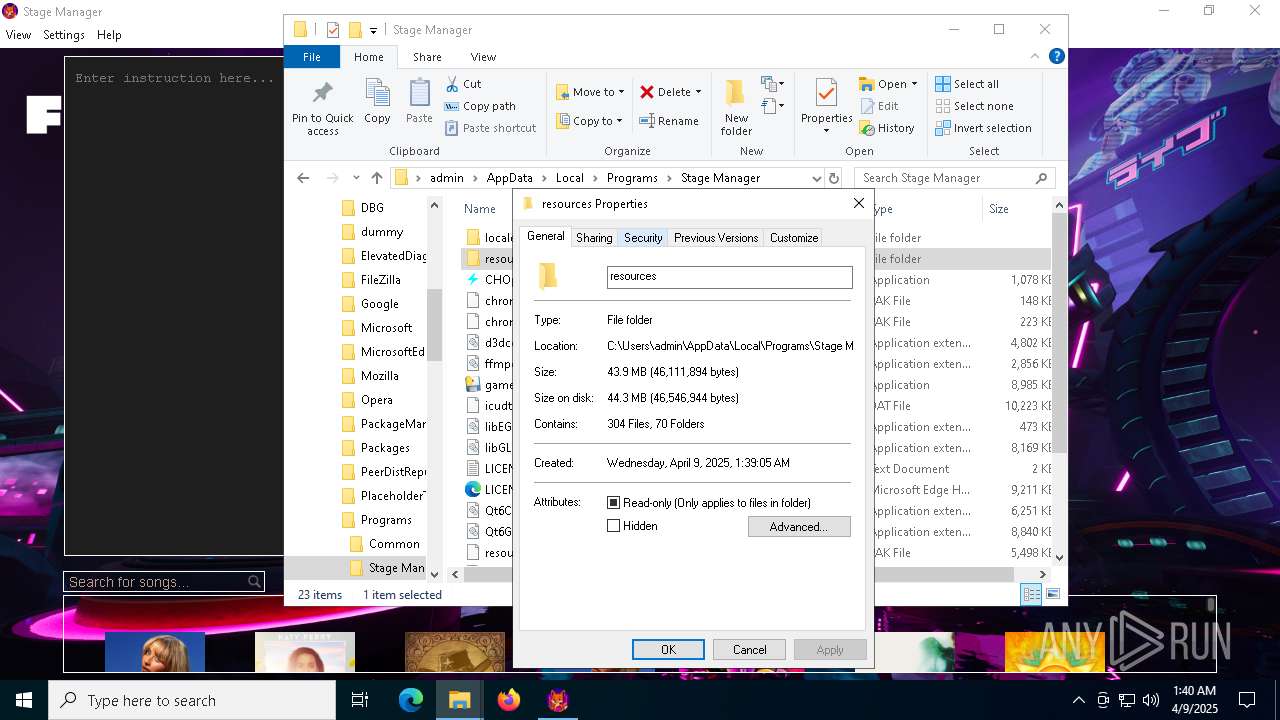Refresh the Stage Manager folder view

833,178
